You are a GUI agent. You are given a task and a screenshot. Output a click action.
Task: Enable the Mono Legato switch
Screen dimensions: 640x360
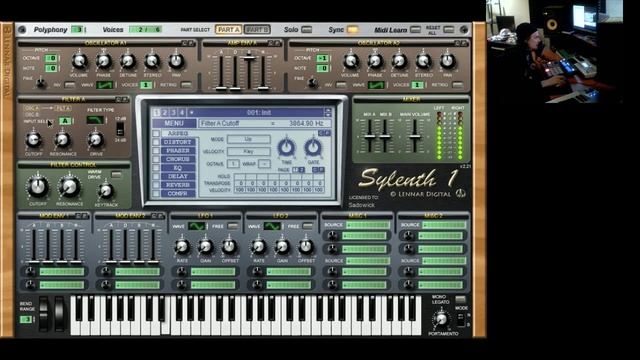[460, 299]
